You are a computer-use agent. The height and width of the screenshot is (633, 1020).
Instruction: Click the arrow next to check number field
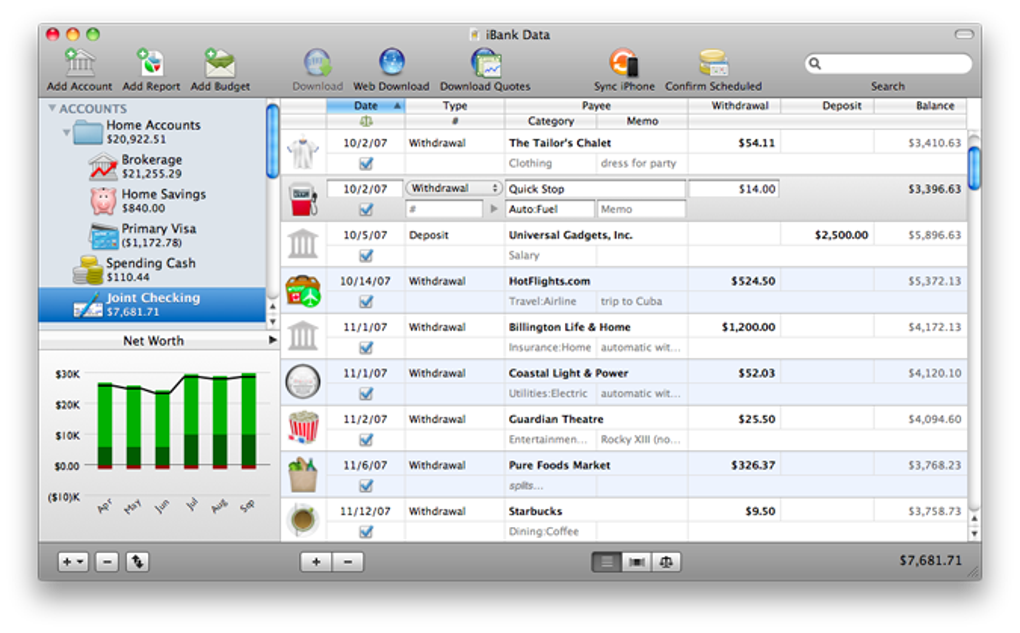pos(494,209)
